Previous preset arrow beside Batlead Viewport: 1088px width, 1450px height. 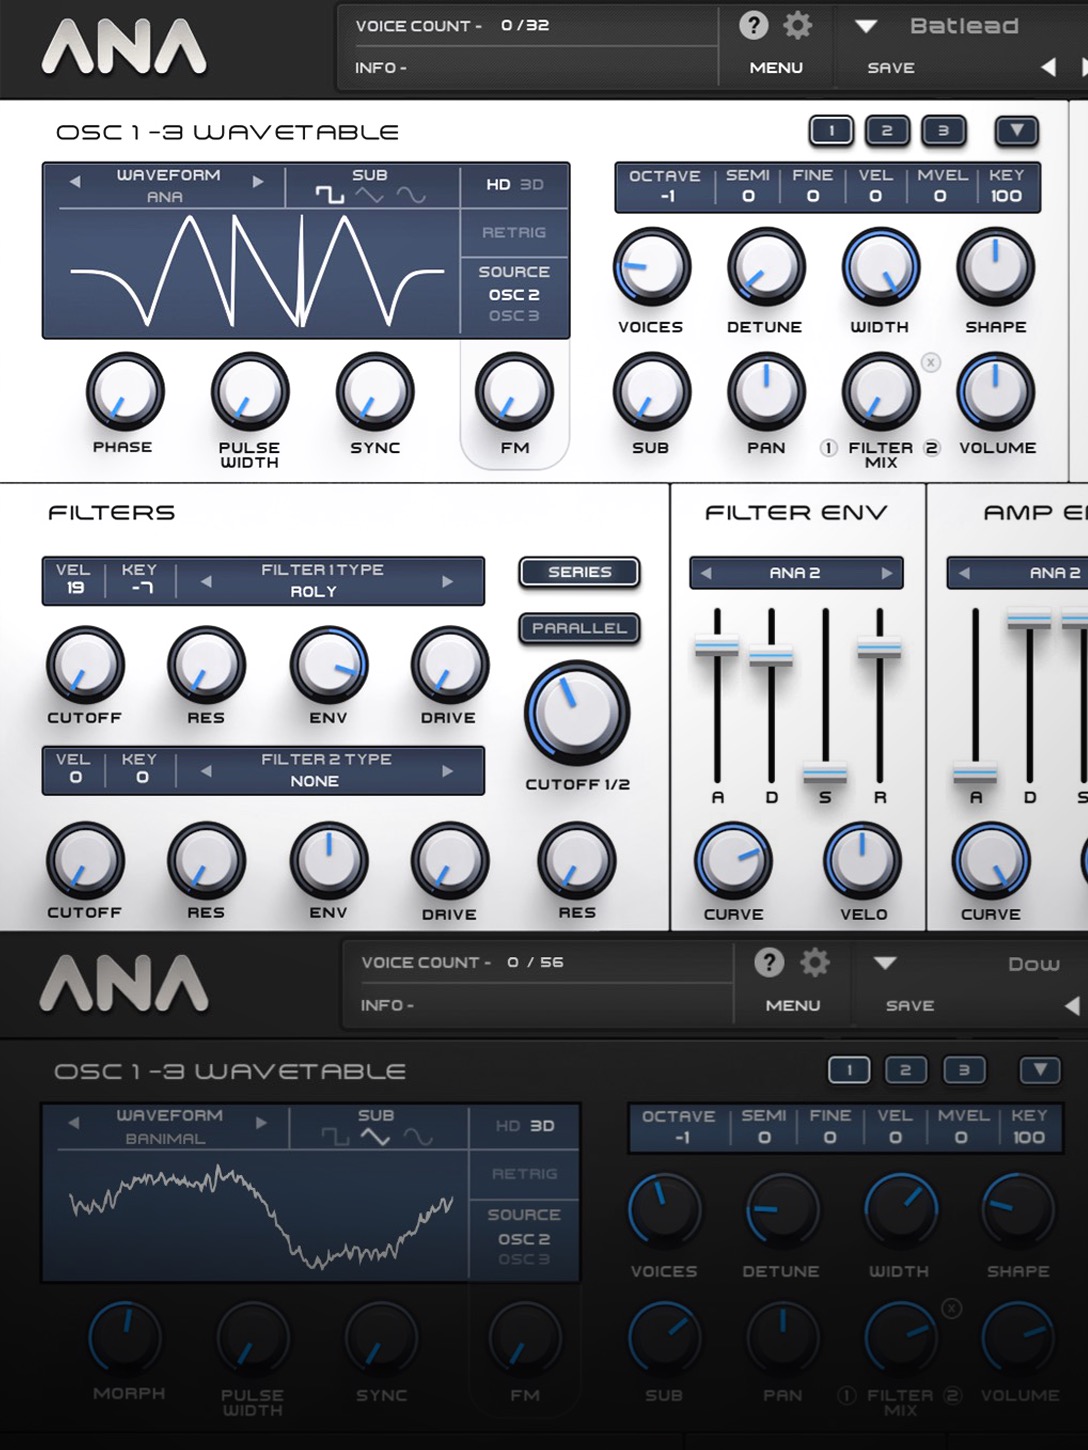pos(1048,67)
